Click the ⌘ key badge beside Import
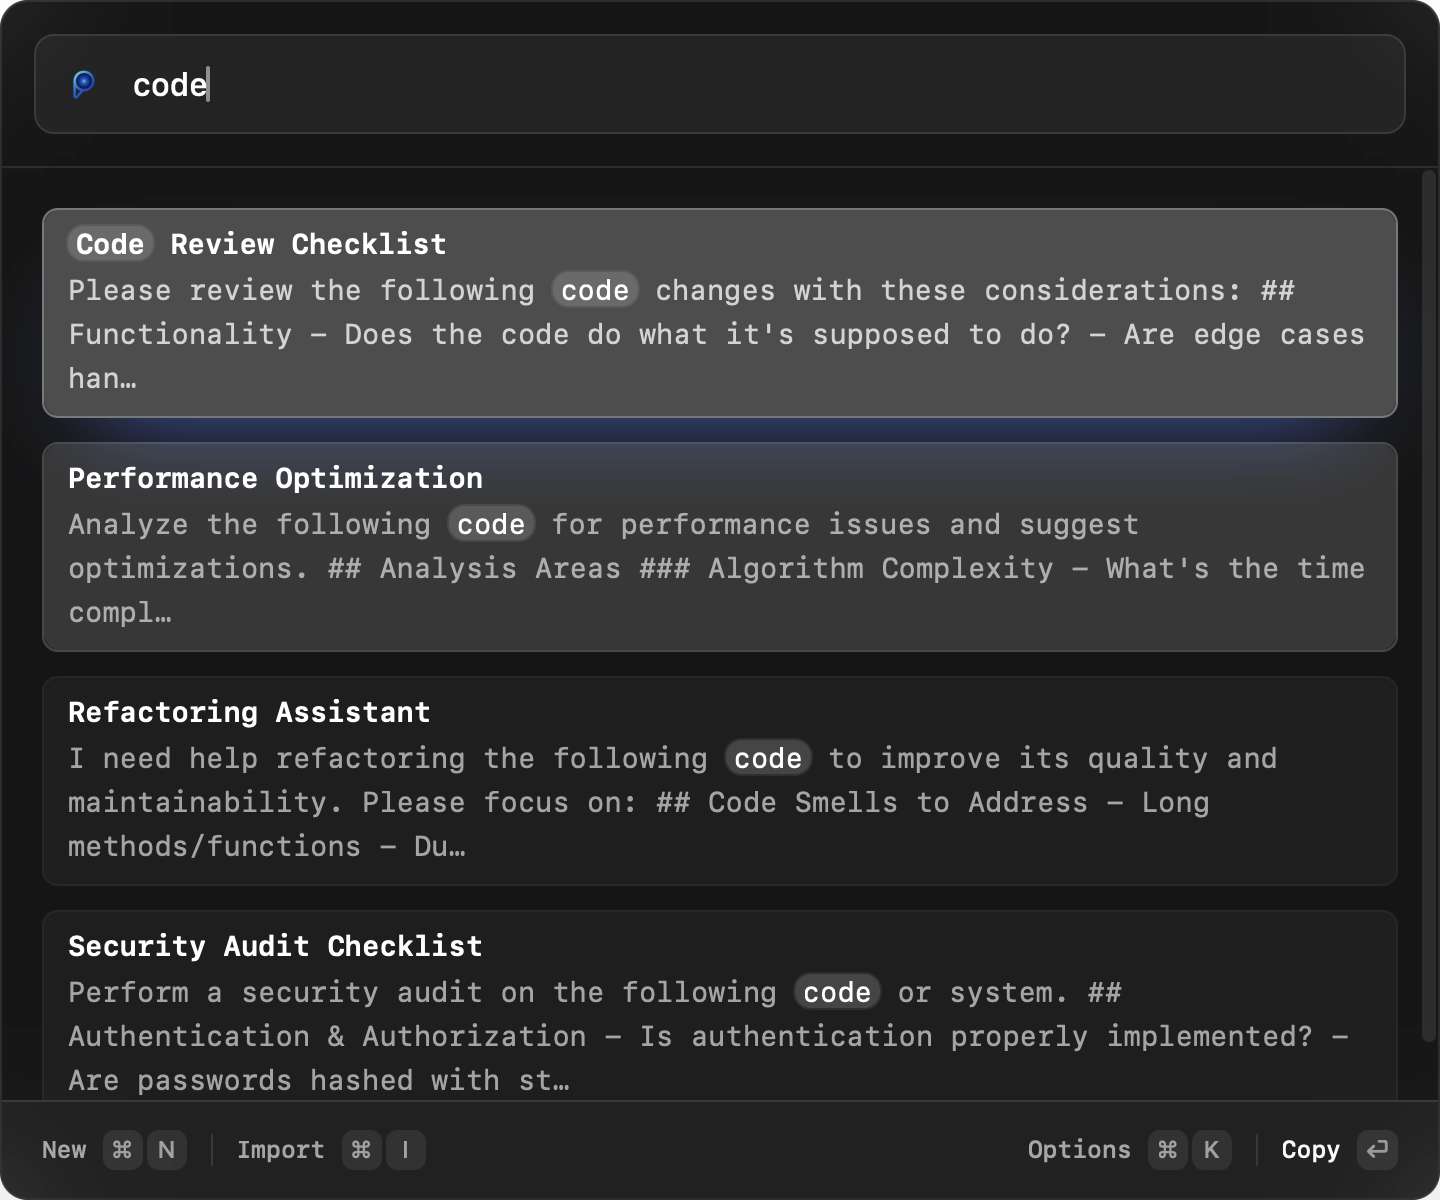 pos(361,1150)
